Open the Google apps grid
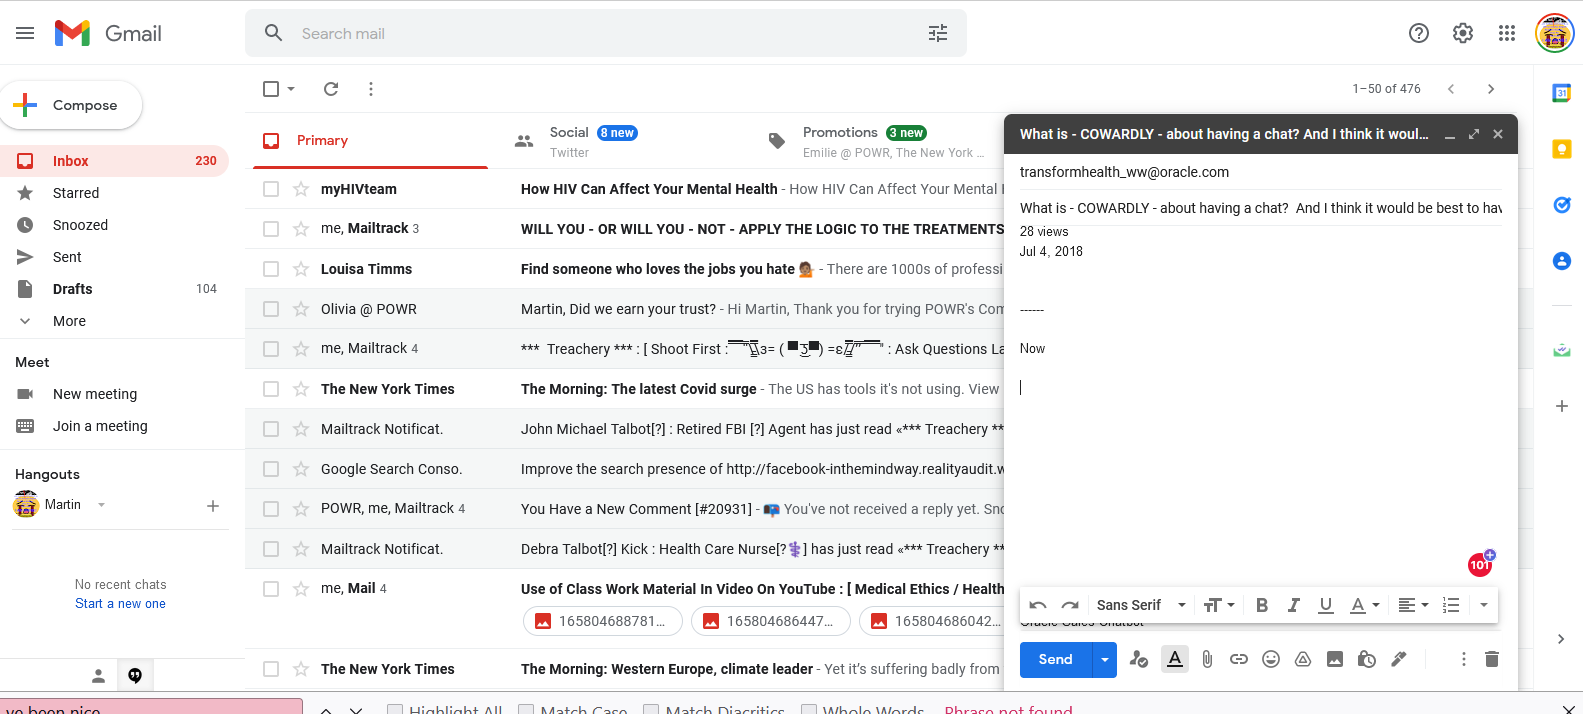 (x=1507, y=33)
